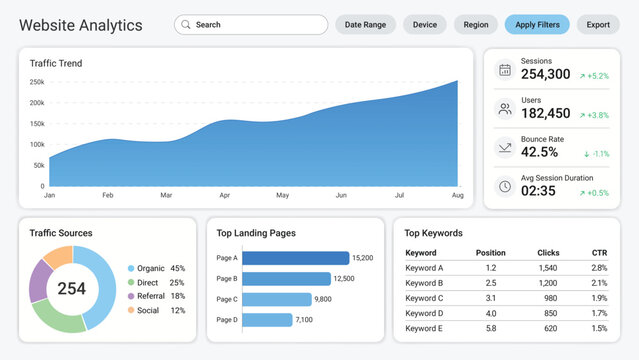Image resolution: width=639 pixels, height=360 pixels.
Task: Select the Keyword A row label
Action: (424, 268)
